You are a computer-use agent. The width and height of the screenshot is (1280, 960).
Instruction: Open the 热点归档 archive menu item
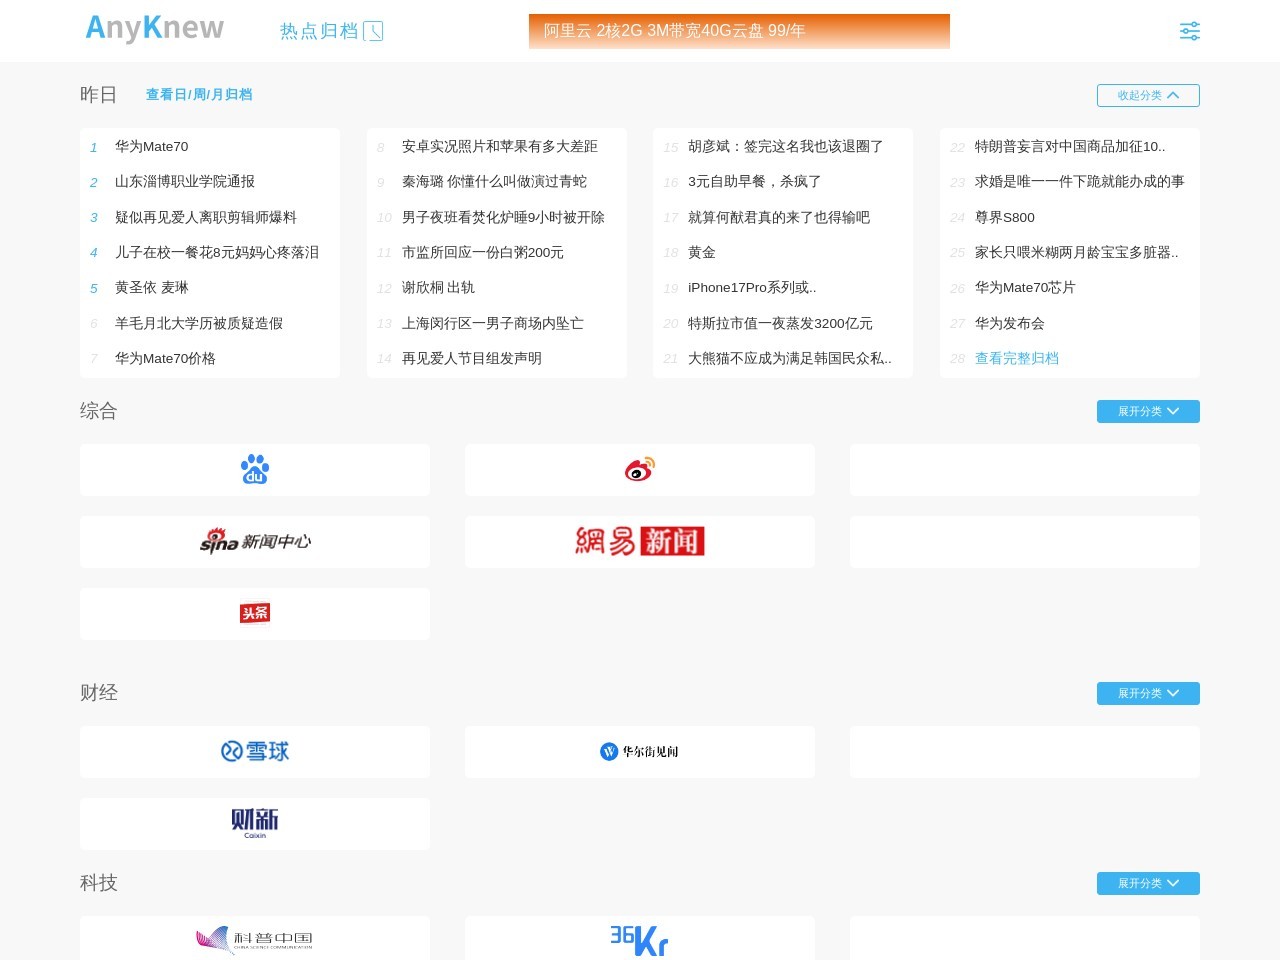point(330,31)
